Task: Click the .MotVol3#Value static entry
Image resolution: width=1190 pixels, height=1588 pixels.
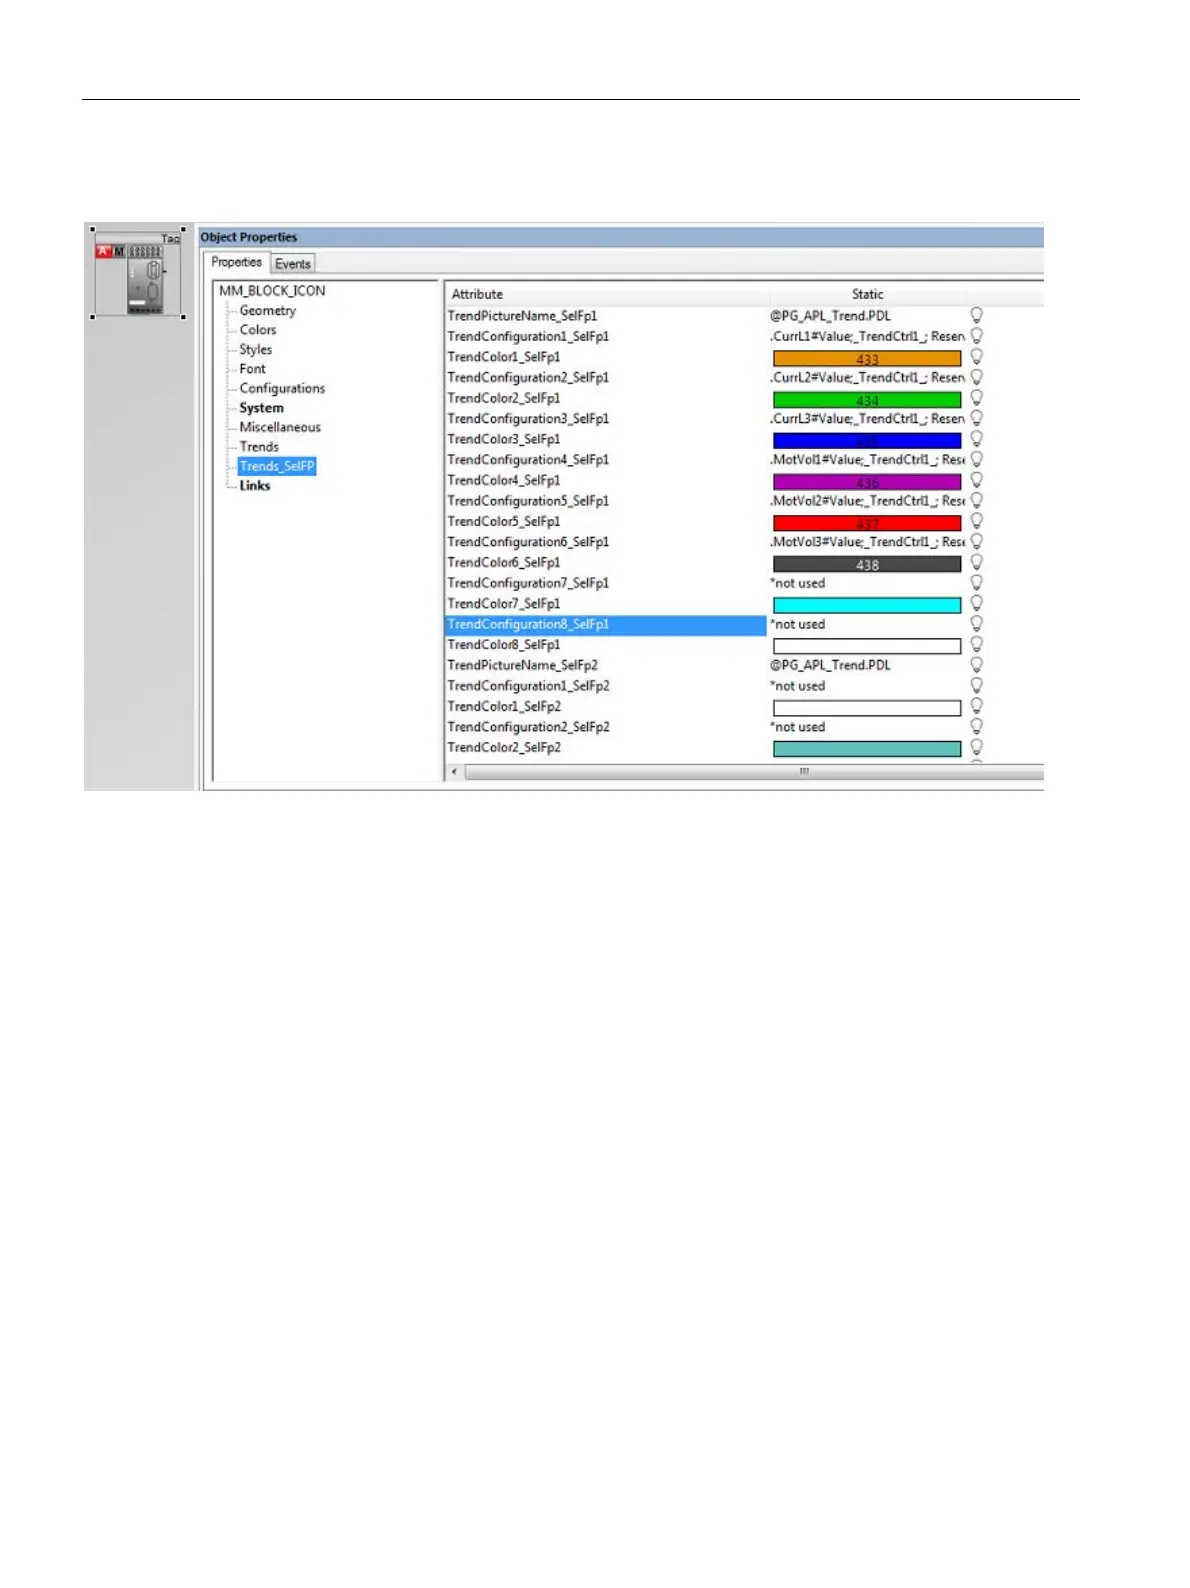Action: pos(868,541)
